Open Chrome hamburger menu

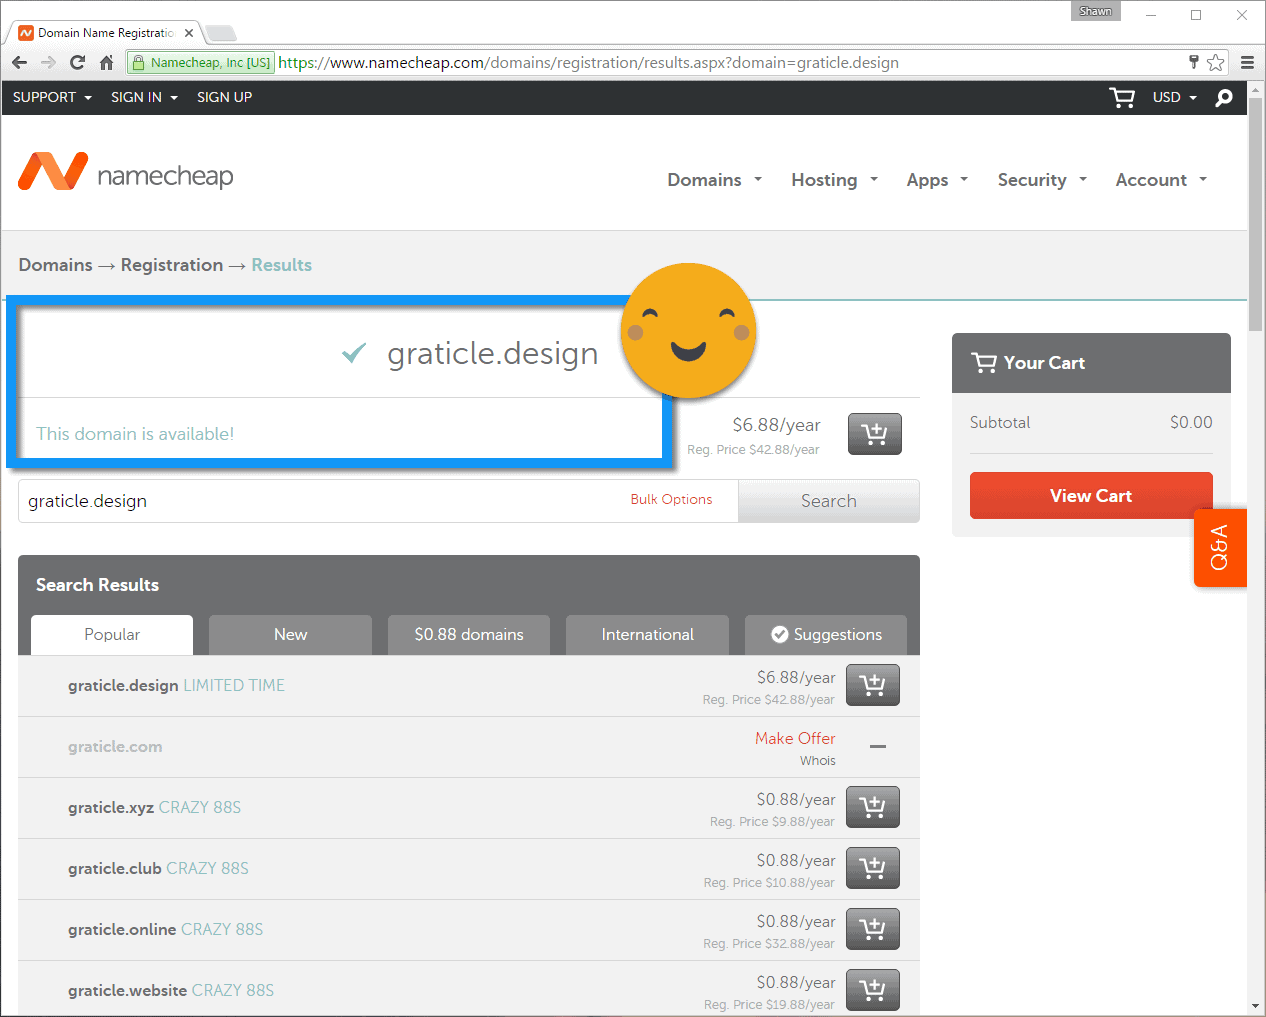pyautogui.click(x=1247, y=62)
